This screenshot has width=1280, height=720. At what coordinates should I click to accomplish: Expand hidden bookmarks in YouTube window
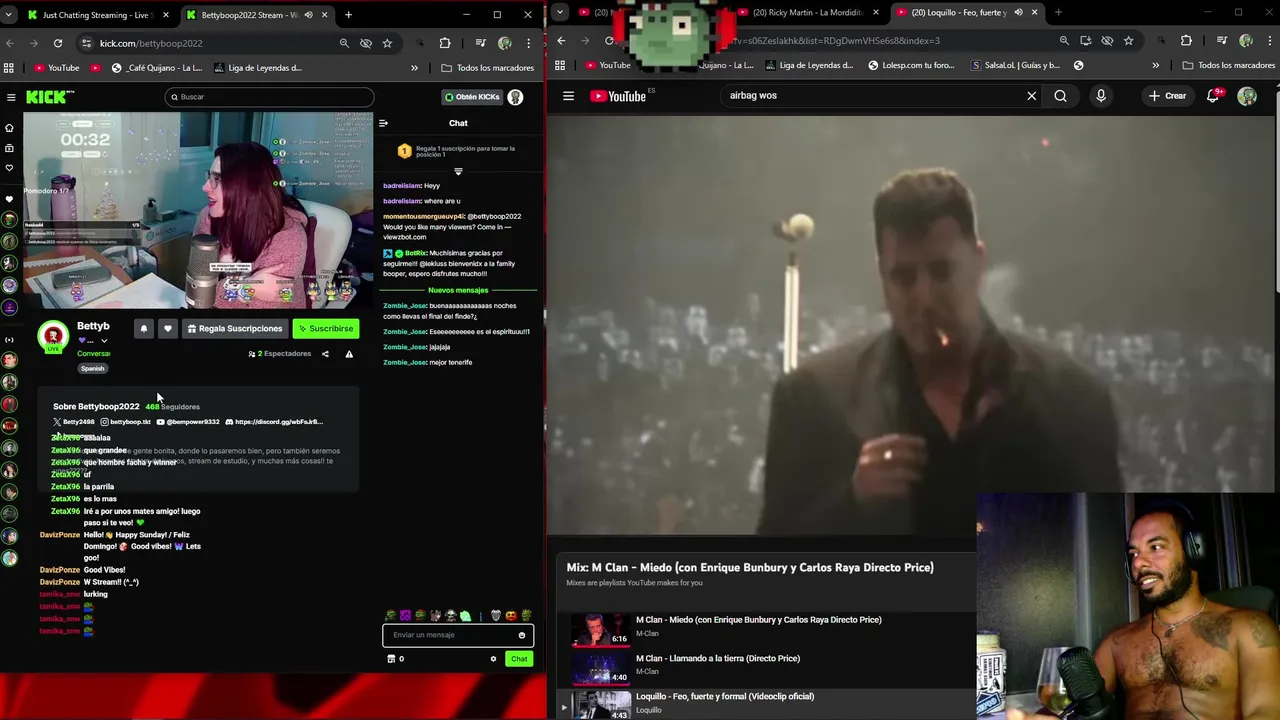[1155, 65]
